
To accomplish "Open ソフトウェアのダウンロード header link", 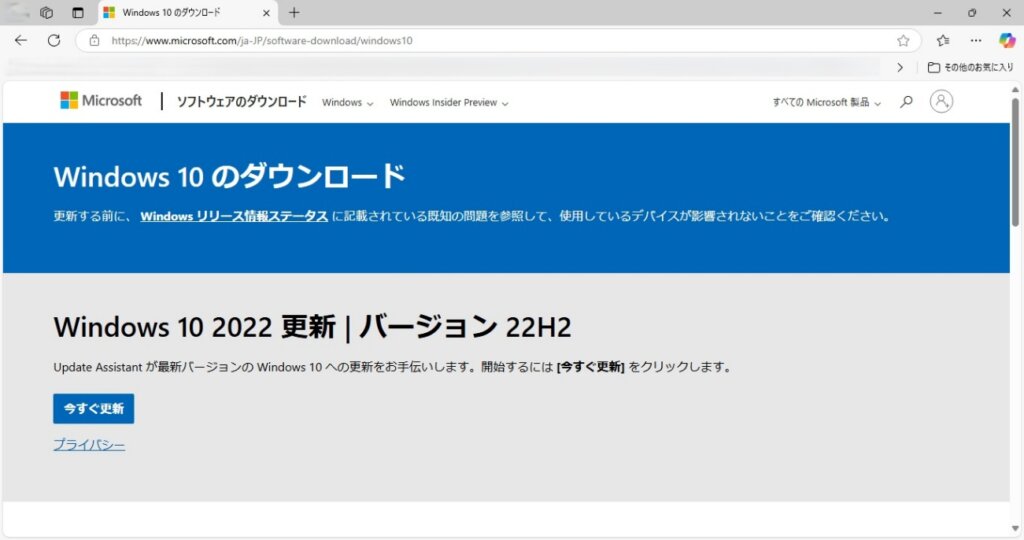I will (242, 101).
